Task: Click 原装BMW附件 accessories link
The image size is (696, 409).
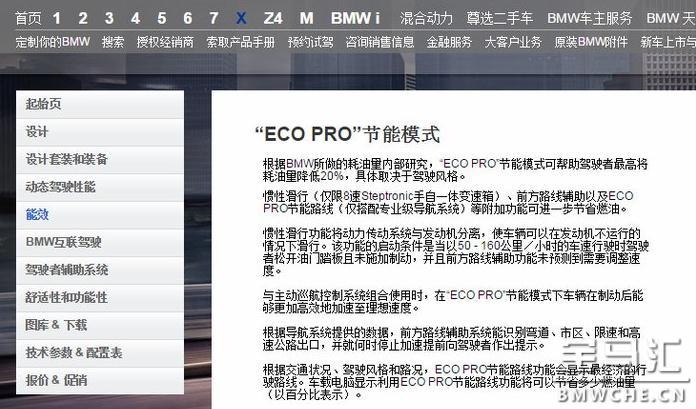Action: pyautogui.click(x=591, y=42)
